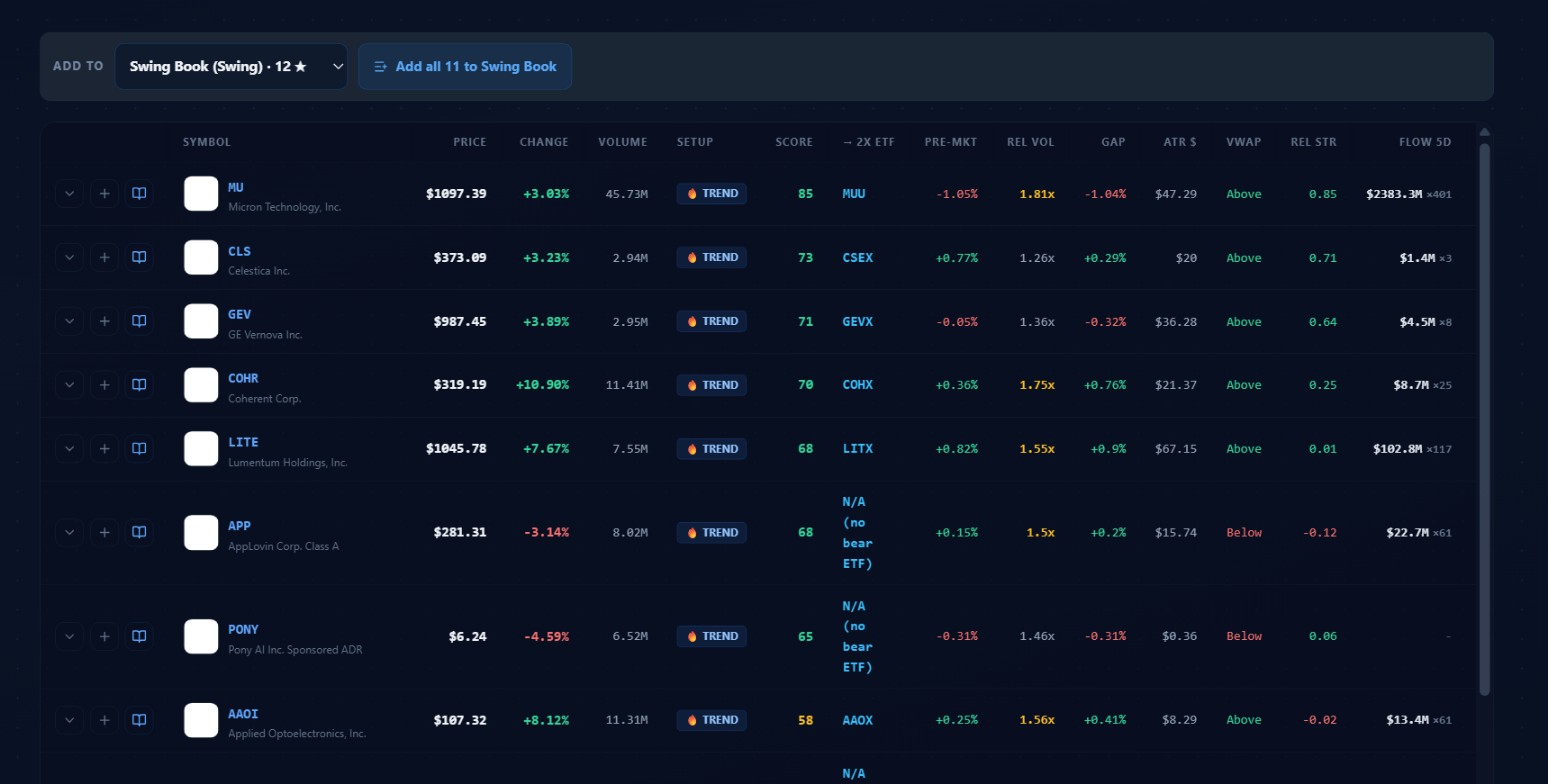Click the LITX ETF link
1548x784 pixels.
point(858,449)
